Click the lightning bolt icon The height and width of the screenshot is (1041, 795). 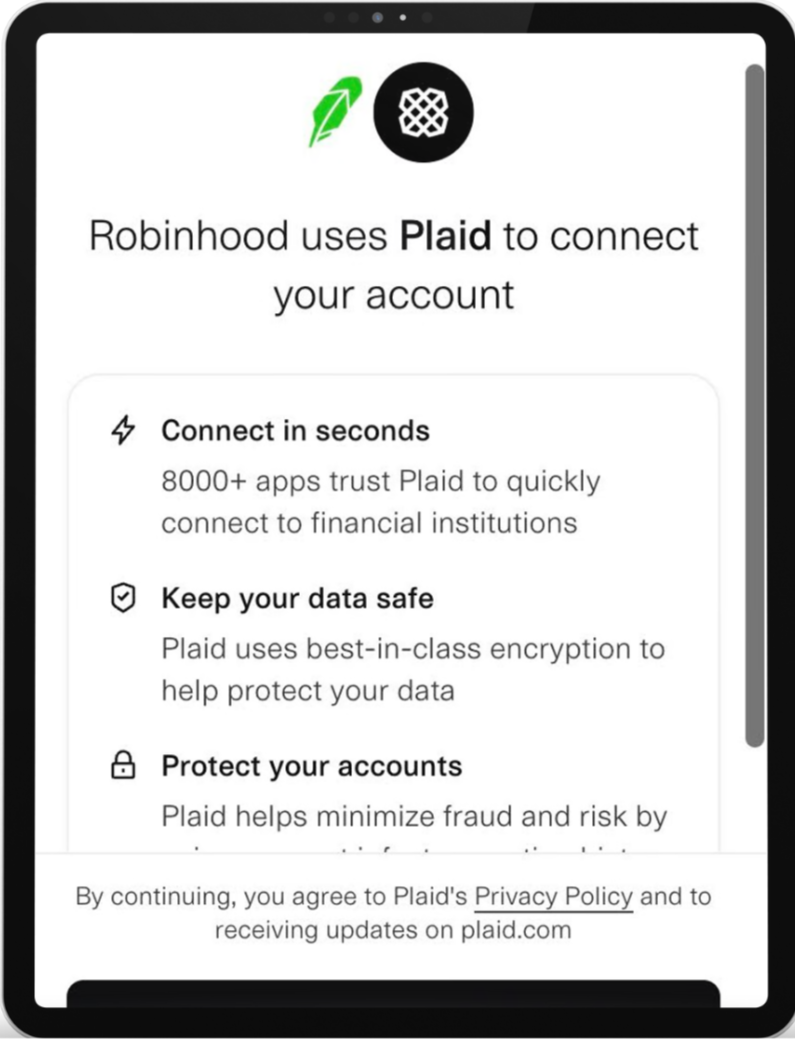point(123,430)
